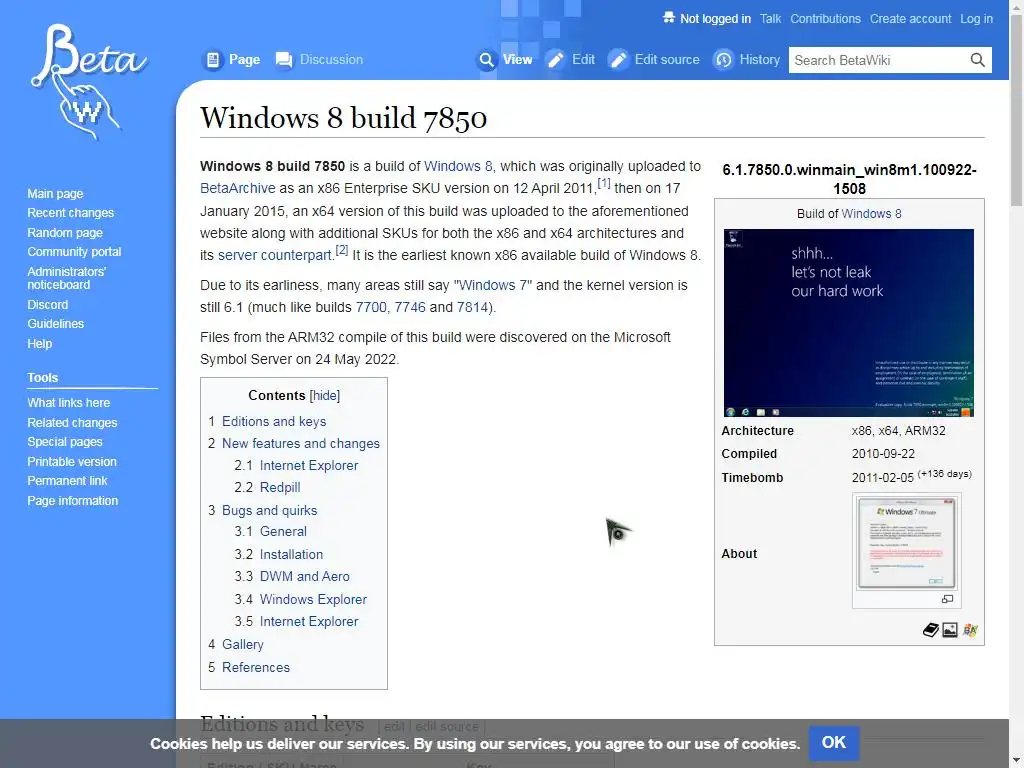Click the Page tab icon
The width and height of the screenshot is (1024, 768).
point(213,60)
